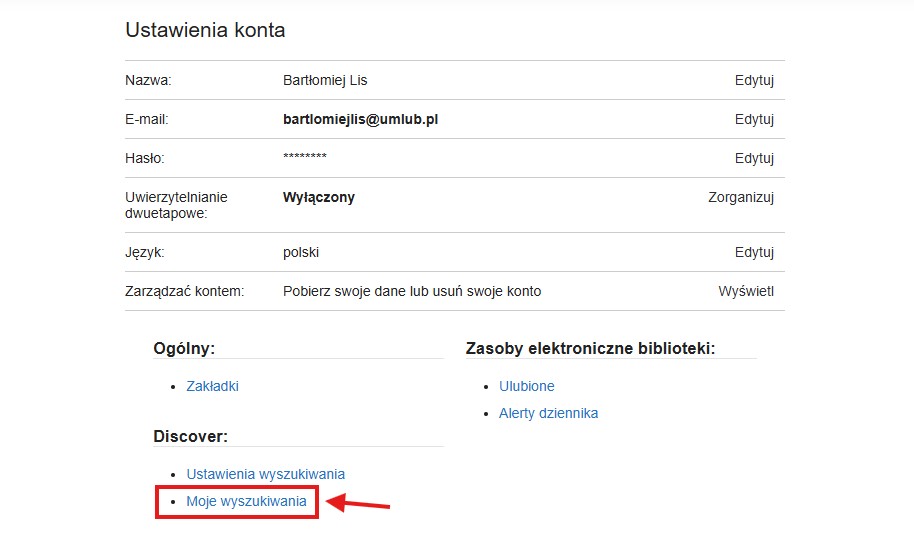Open Ustawienia wyszukiwania link
This screenshot has width=914, height=547.
(265, 474)
